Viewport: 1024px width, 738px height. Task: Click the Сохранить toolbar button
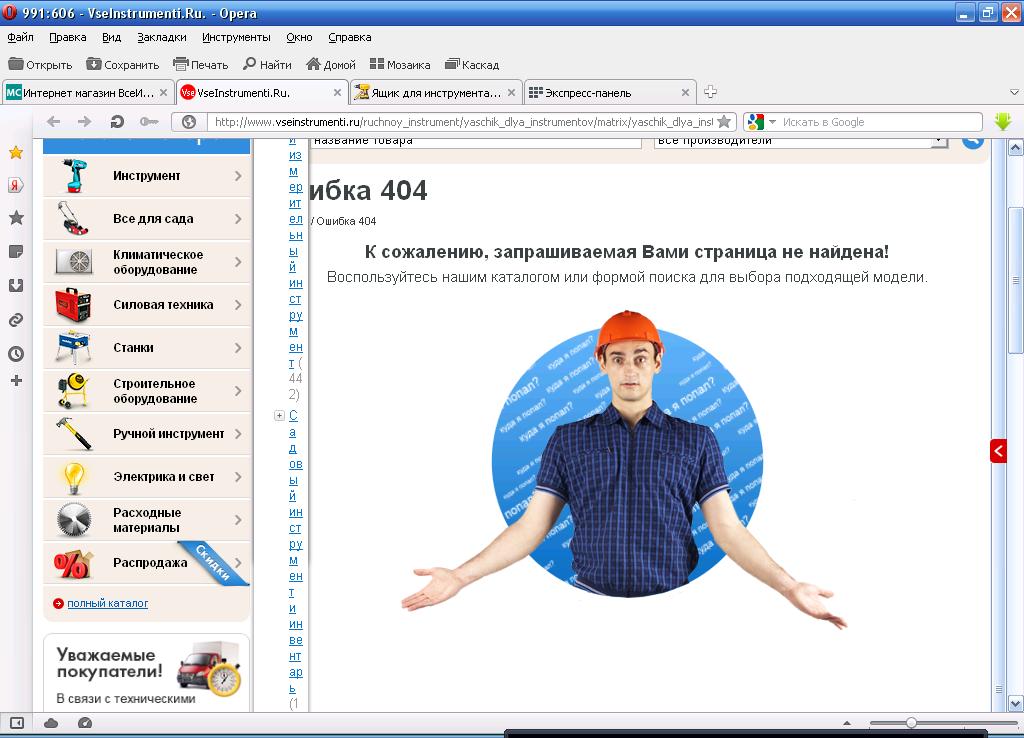coord(123,65)
